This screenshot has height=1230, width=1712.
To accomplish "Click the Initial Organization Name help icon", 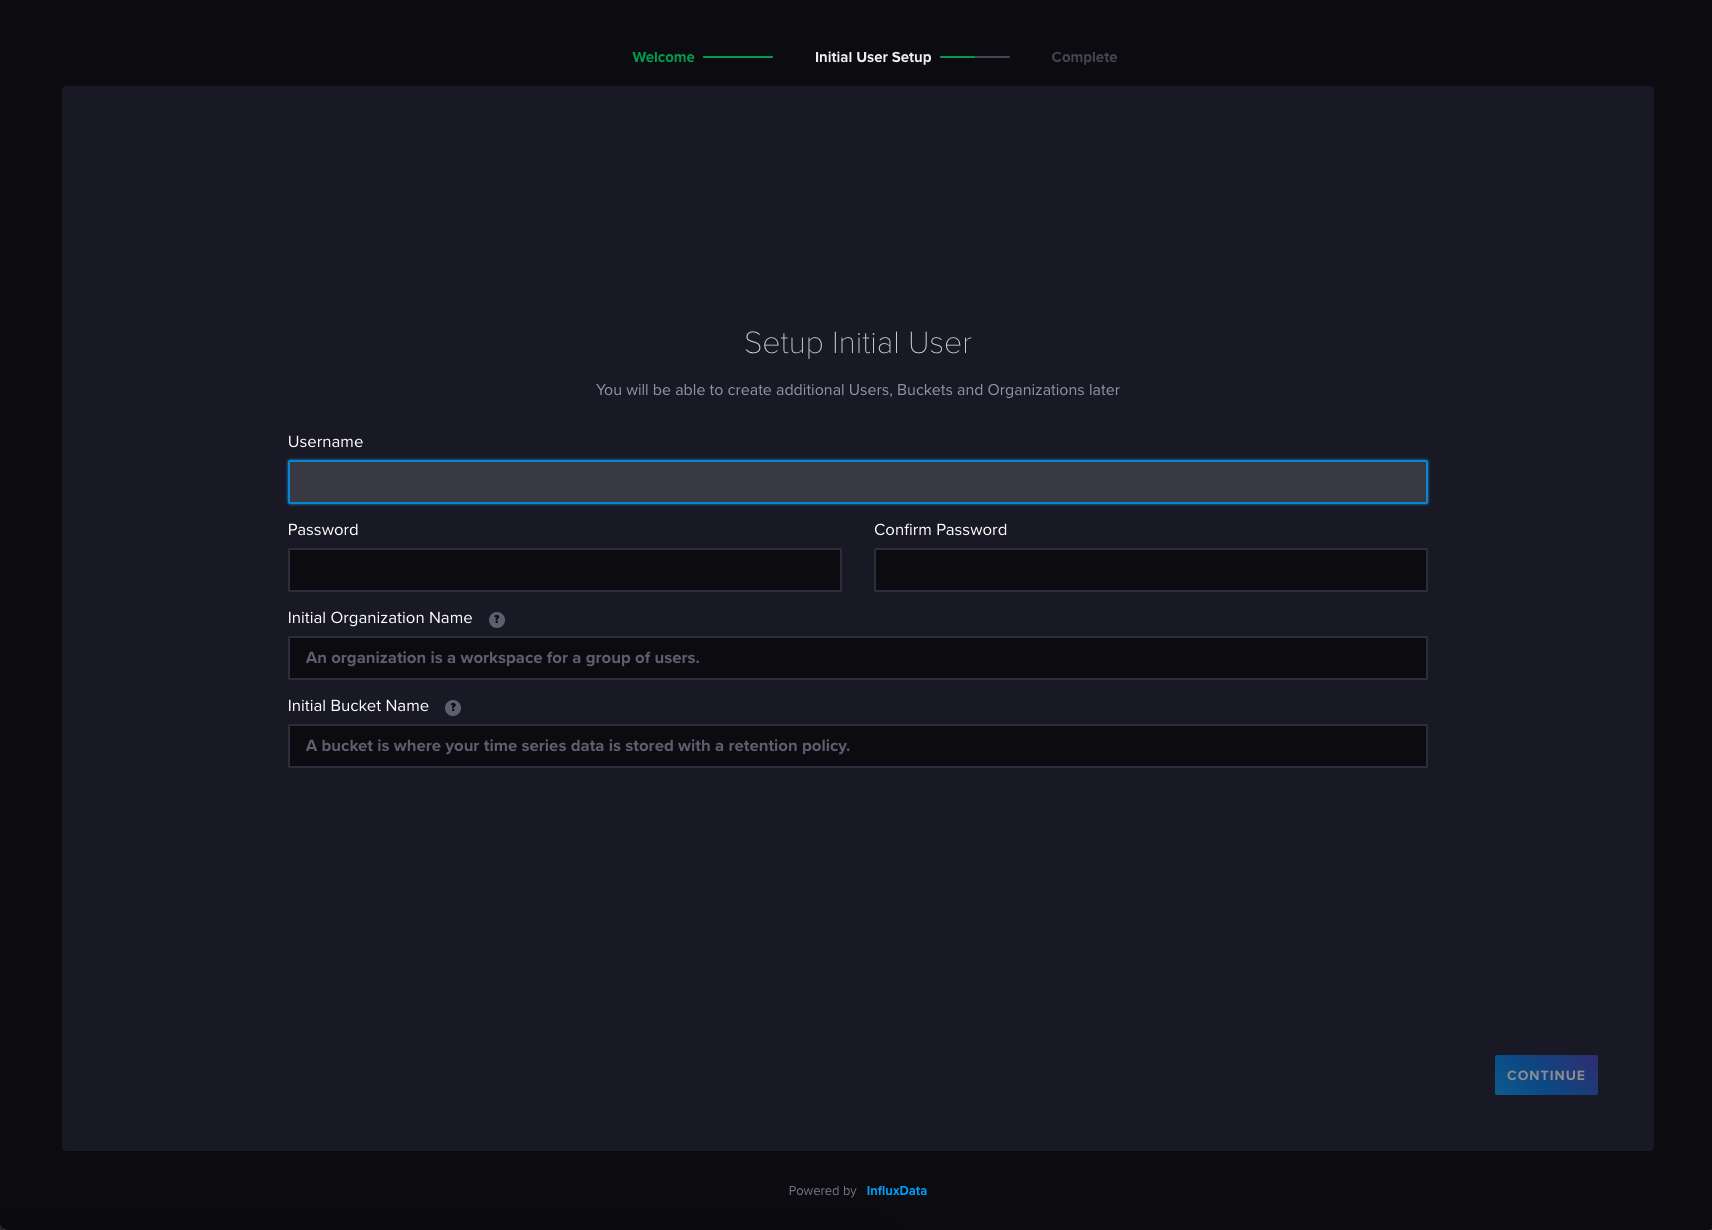I will pyautogui.click(x=497, y=619).
